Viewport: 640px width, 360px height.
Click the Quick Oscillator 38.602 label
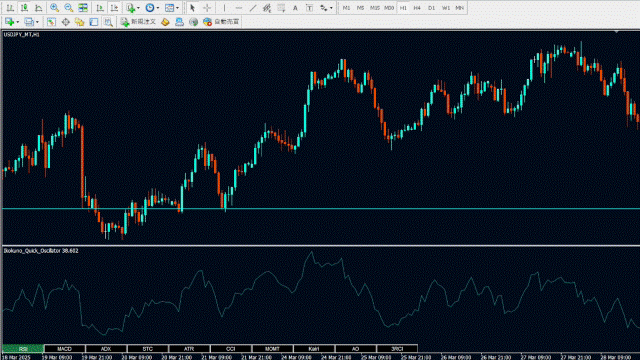41,251
